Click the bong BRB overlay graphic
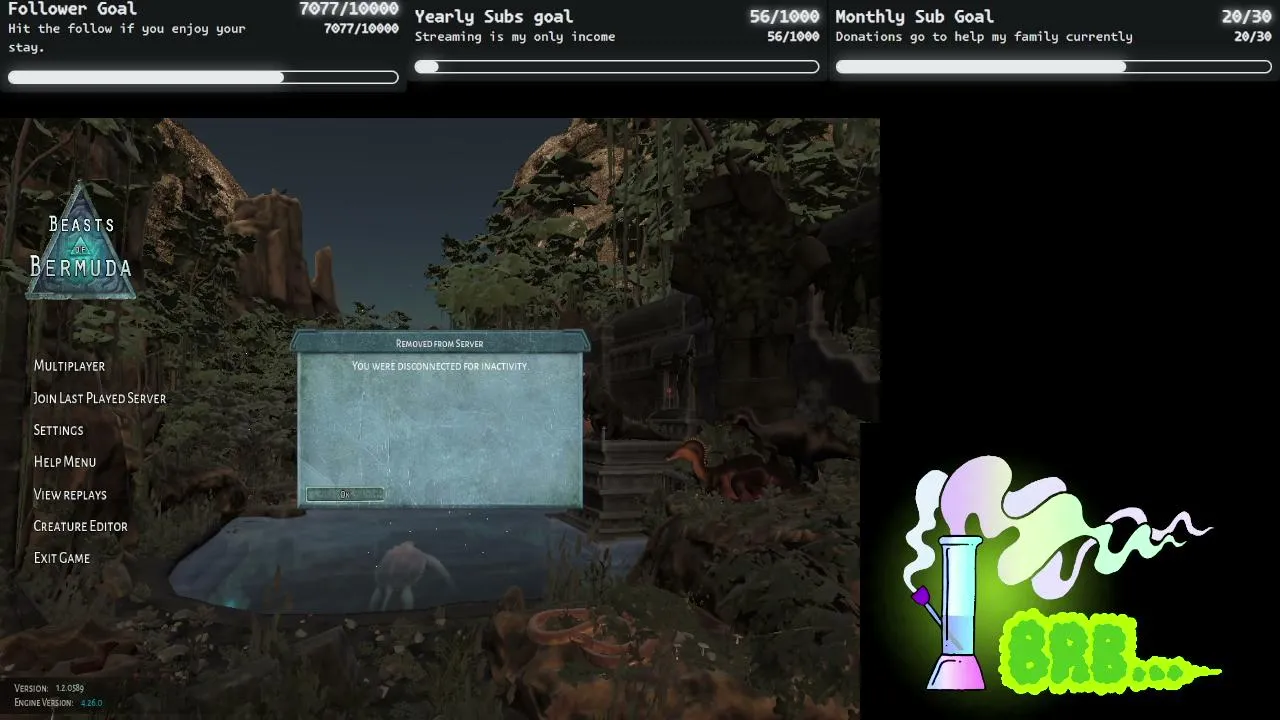The height and width of the screenshot is (720, 1280). pyautogui.click(x=1060, y=575)
